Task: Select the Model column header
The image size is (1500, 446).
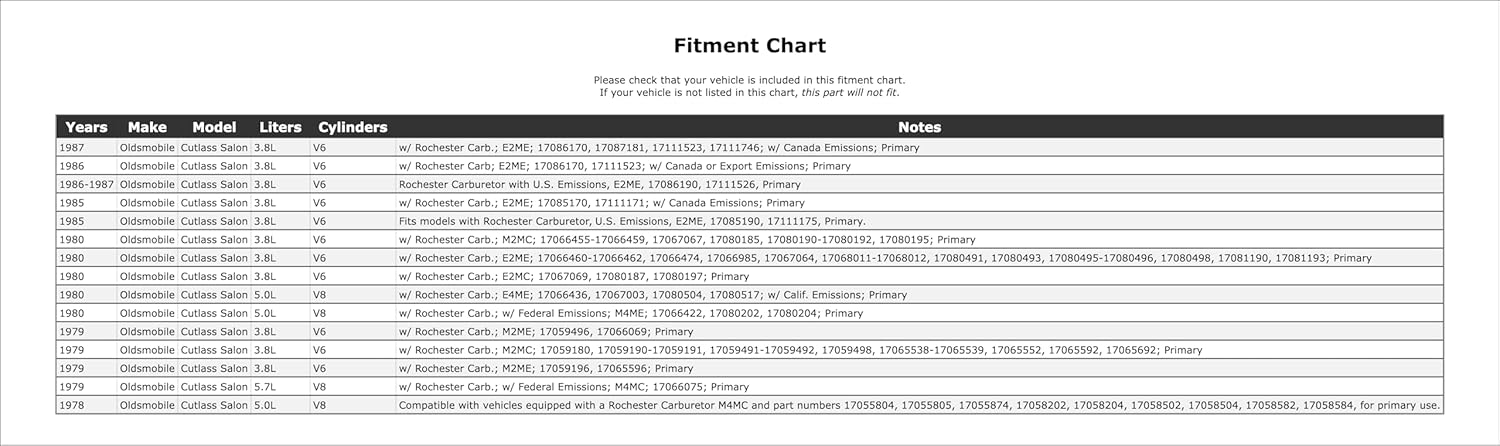Action: 214,127
